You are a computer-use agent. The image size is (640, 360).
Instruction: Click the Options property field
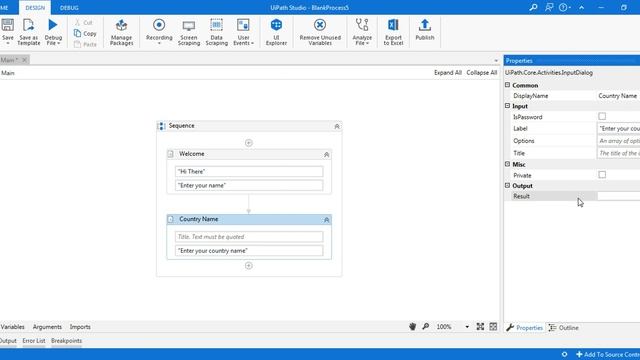618,140
